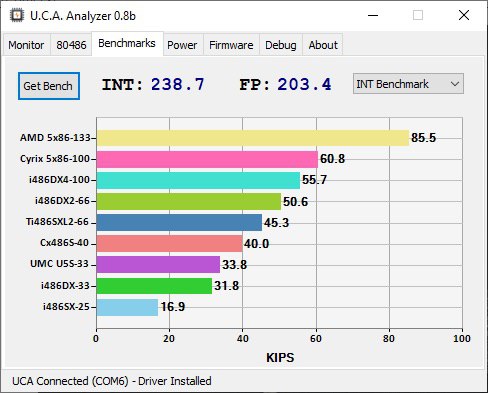Viewport: 488px width, 393px height.
Task: Close the U.C.A. Analyzer window
Action: (464, 15)
